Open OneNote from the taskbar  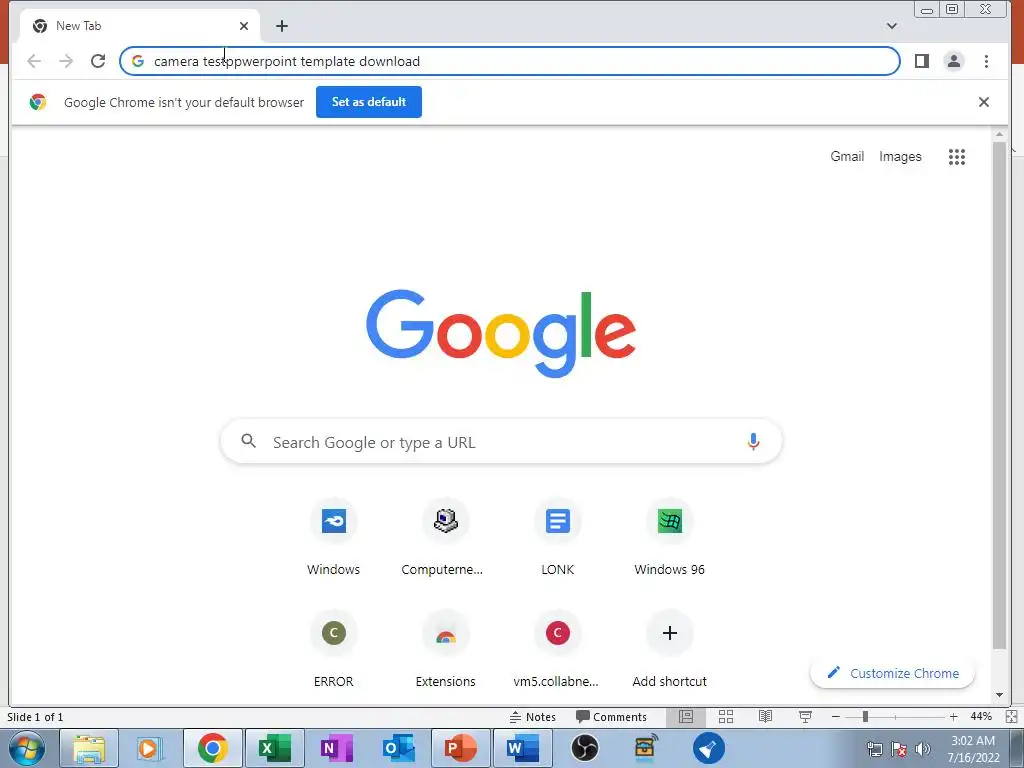pos(336,748)
